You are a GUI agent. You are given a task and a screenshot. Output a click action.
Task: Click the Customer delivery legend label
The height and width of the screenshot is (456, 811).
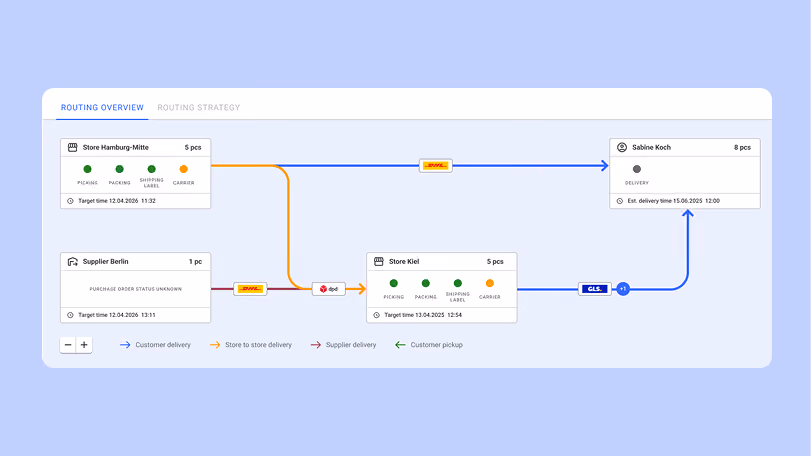click(x=163, y=345)
